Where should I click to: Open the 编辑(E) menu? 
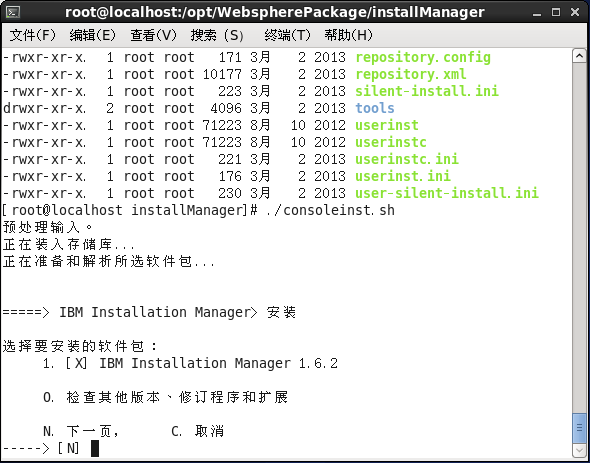click(x=93, y=35)
